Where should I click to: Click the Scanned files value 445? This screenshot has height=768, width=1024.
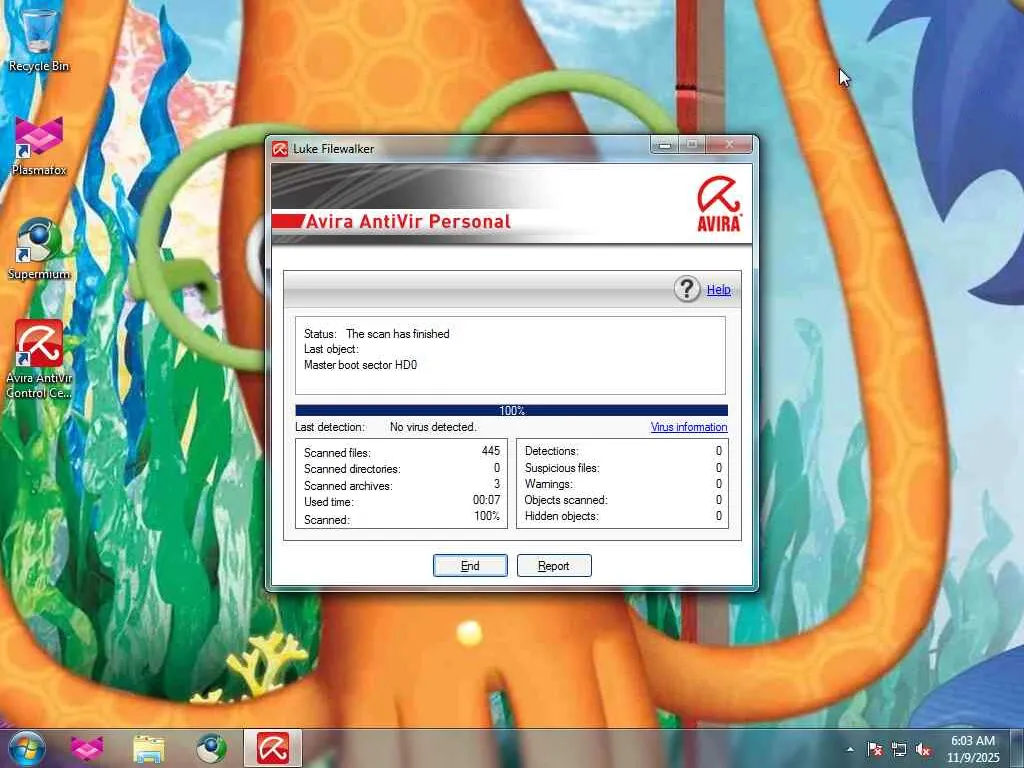click(x=490, y=451)
